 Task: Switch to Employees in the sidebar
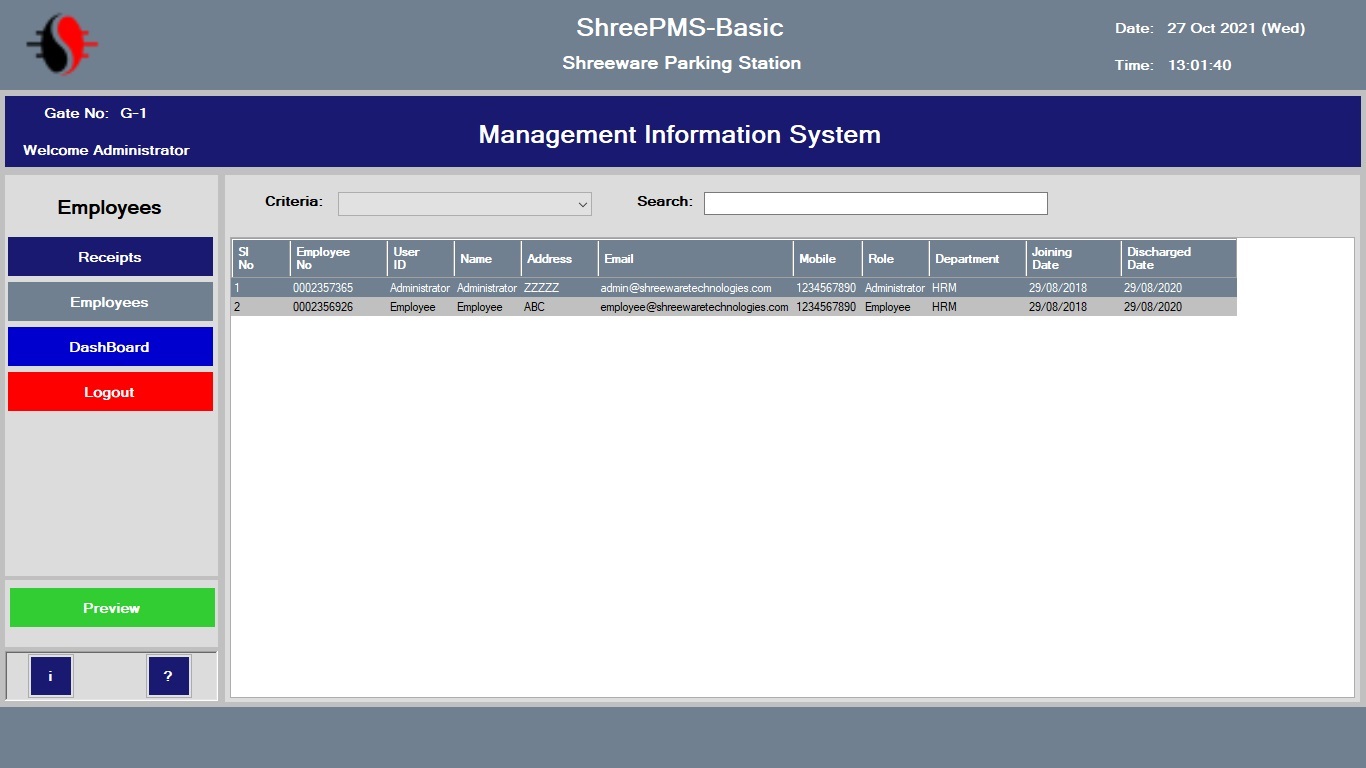pyautogui.click(x=110, y=302)
